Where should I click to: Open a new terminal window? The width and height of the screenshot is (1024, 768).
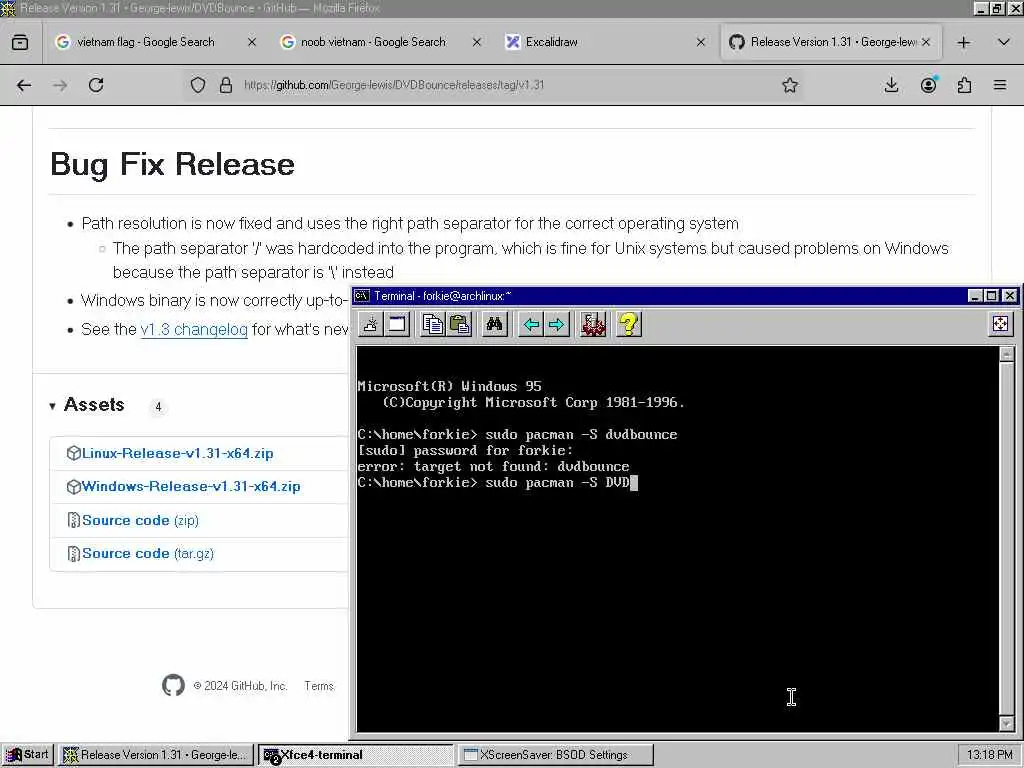[397, 324]
